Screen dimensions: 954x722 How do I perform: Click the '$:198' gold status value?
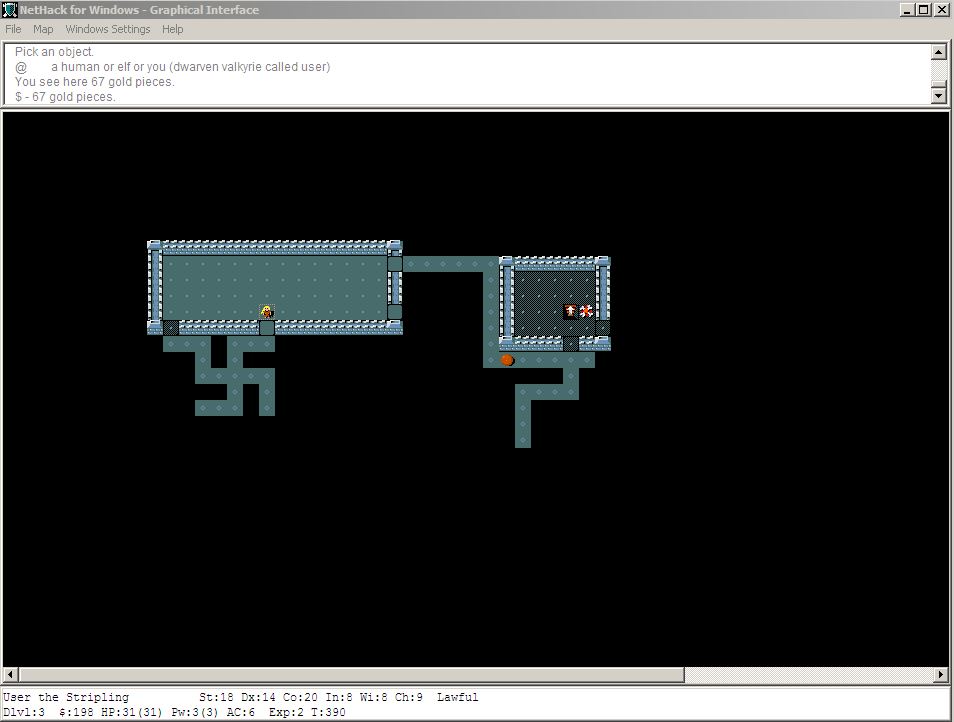point(76,712)
